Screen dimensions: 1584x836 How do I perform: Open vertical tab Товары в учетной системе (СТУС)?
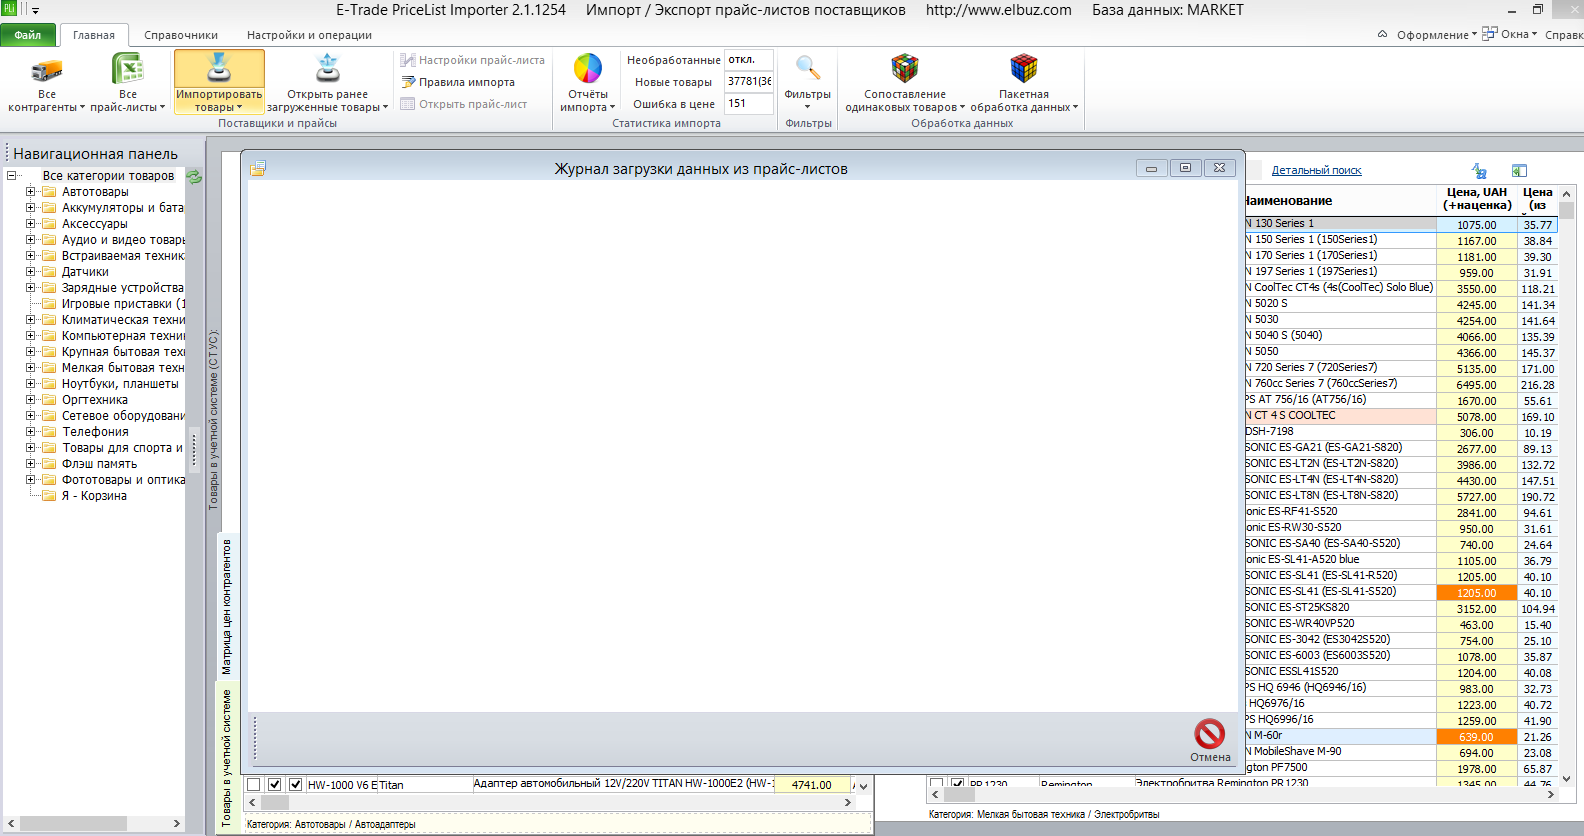(213, 420)
